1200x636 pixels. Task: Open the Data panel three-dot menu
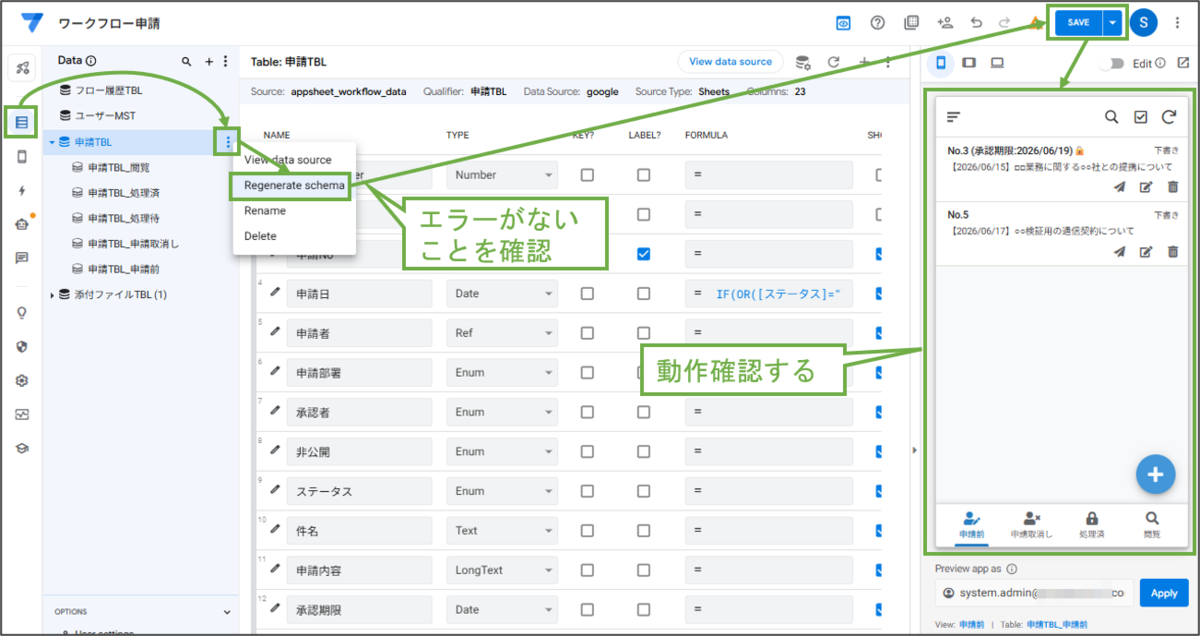coord(225,61)
